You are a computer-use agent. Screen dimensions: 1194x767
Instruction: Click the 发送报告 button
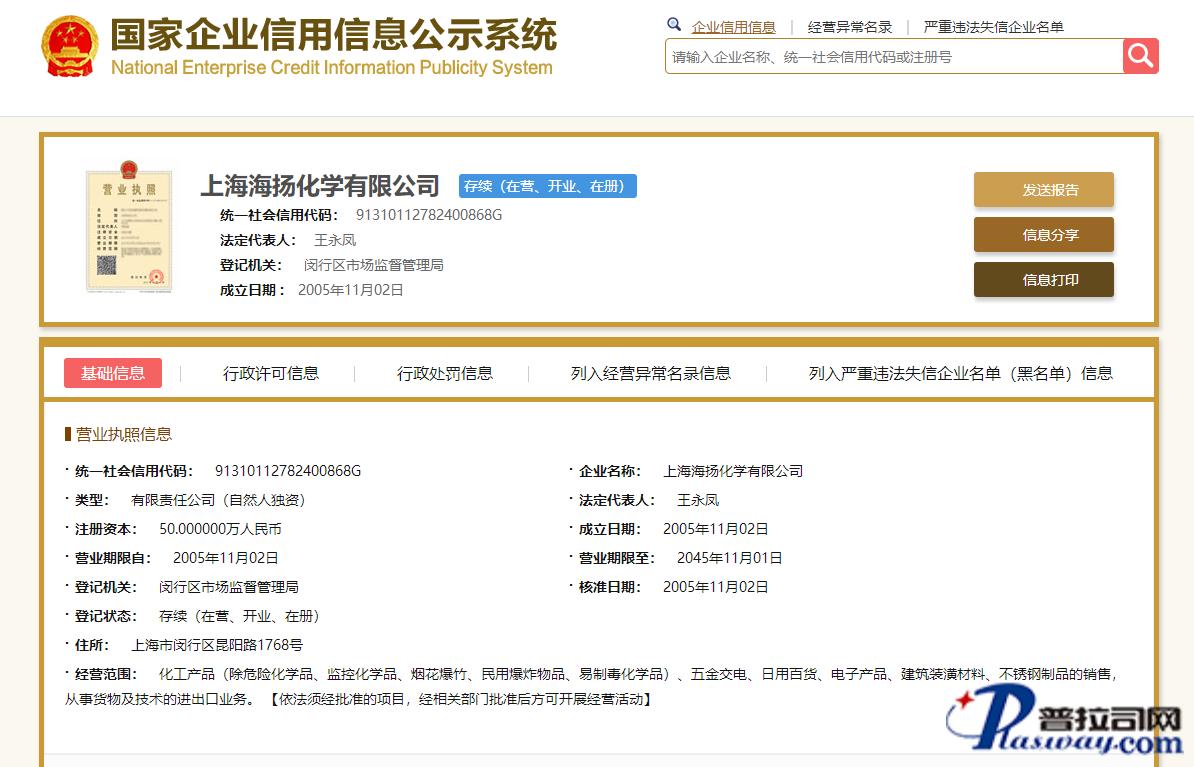pos(1043,190)
